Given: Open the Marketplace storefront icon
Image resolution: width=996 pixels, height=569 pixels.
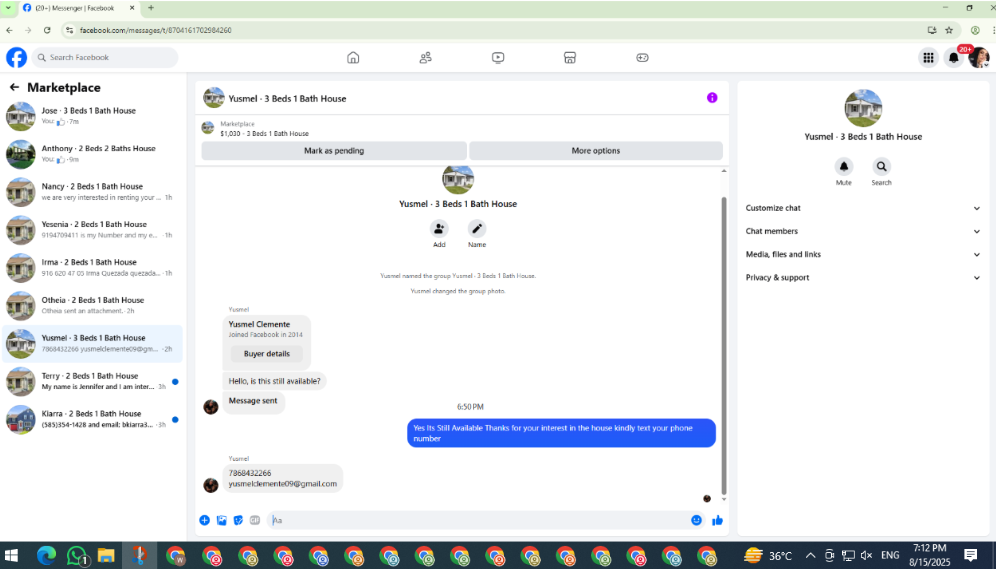Looking at the screenshot, I should (x=570, y=58).
